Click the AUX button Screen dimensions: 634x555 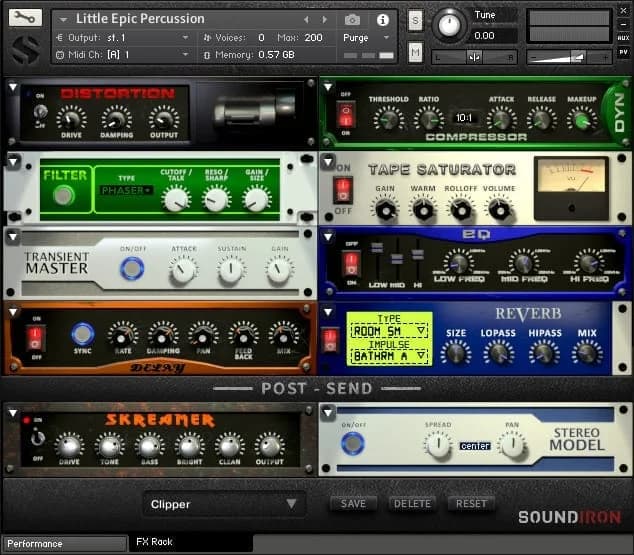point(623,38)
